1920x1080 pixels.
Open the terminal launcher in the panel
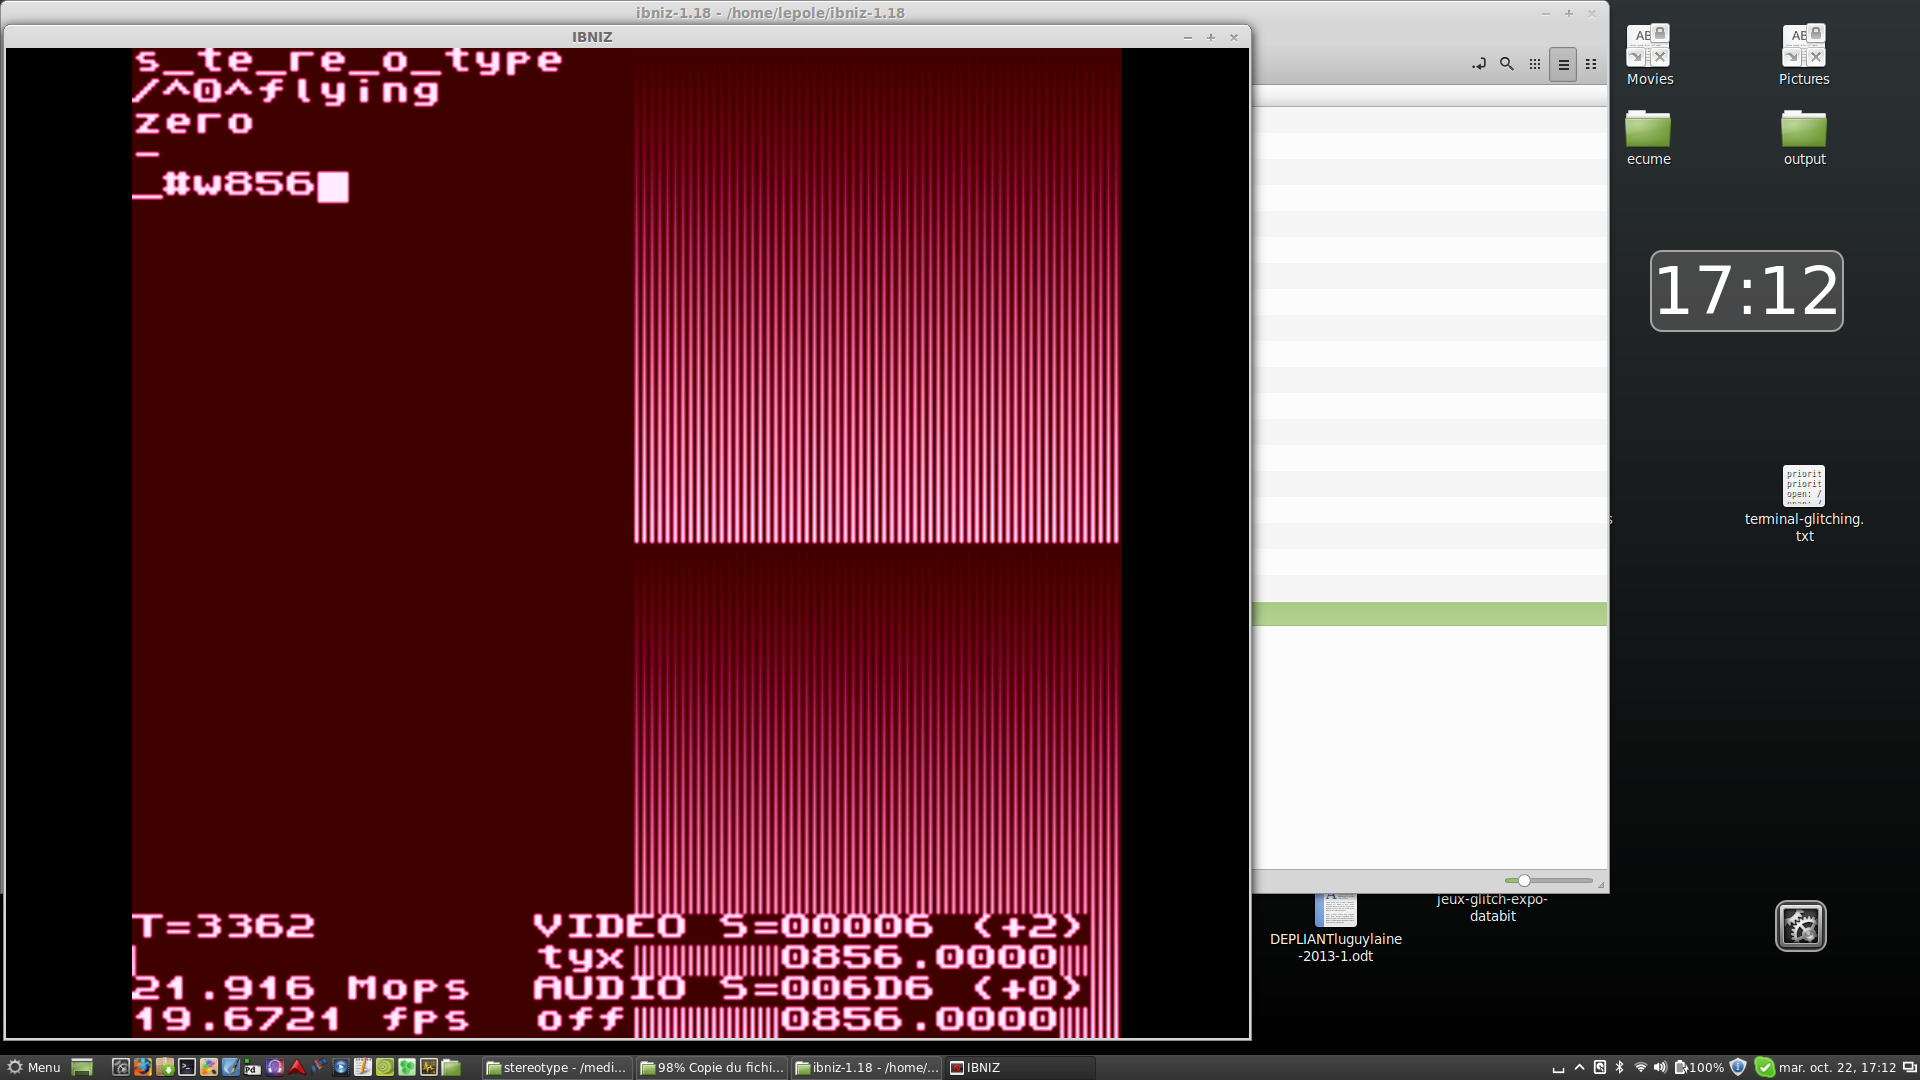tap(187, 1067)
